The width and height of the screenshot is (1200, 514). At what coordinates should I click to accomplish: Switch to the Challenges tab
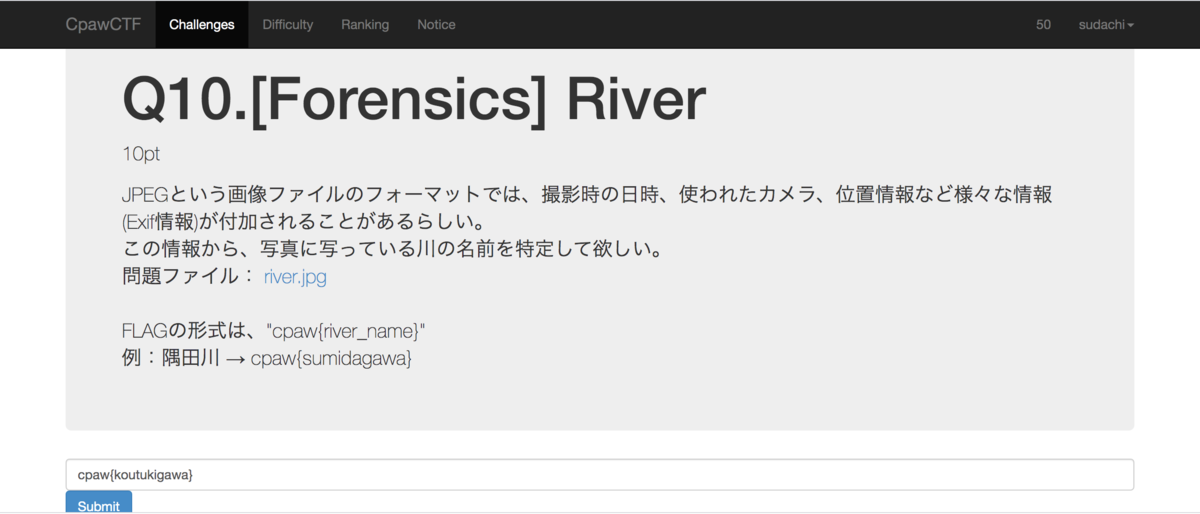coord(202,24)
